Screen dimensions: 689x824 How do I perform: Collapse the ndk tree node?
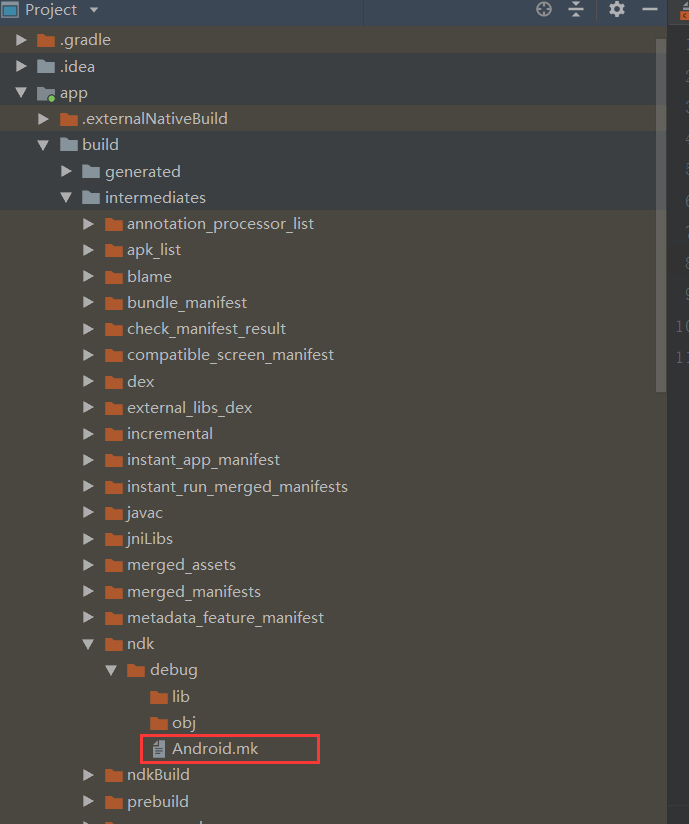point(89,643)
